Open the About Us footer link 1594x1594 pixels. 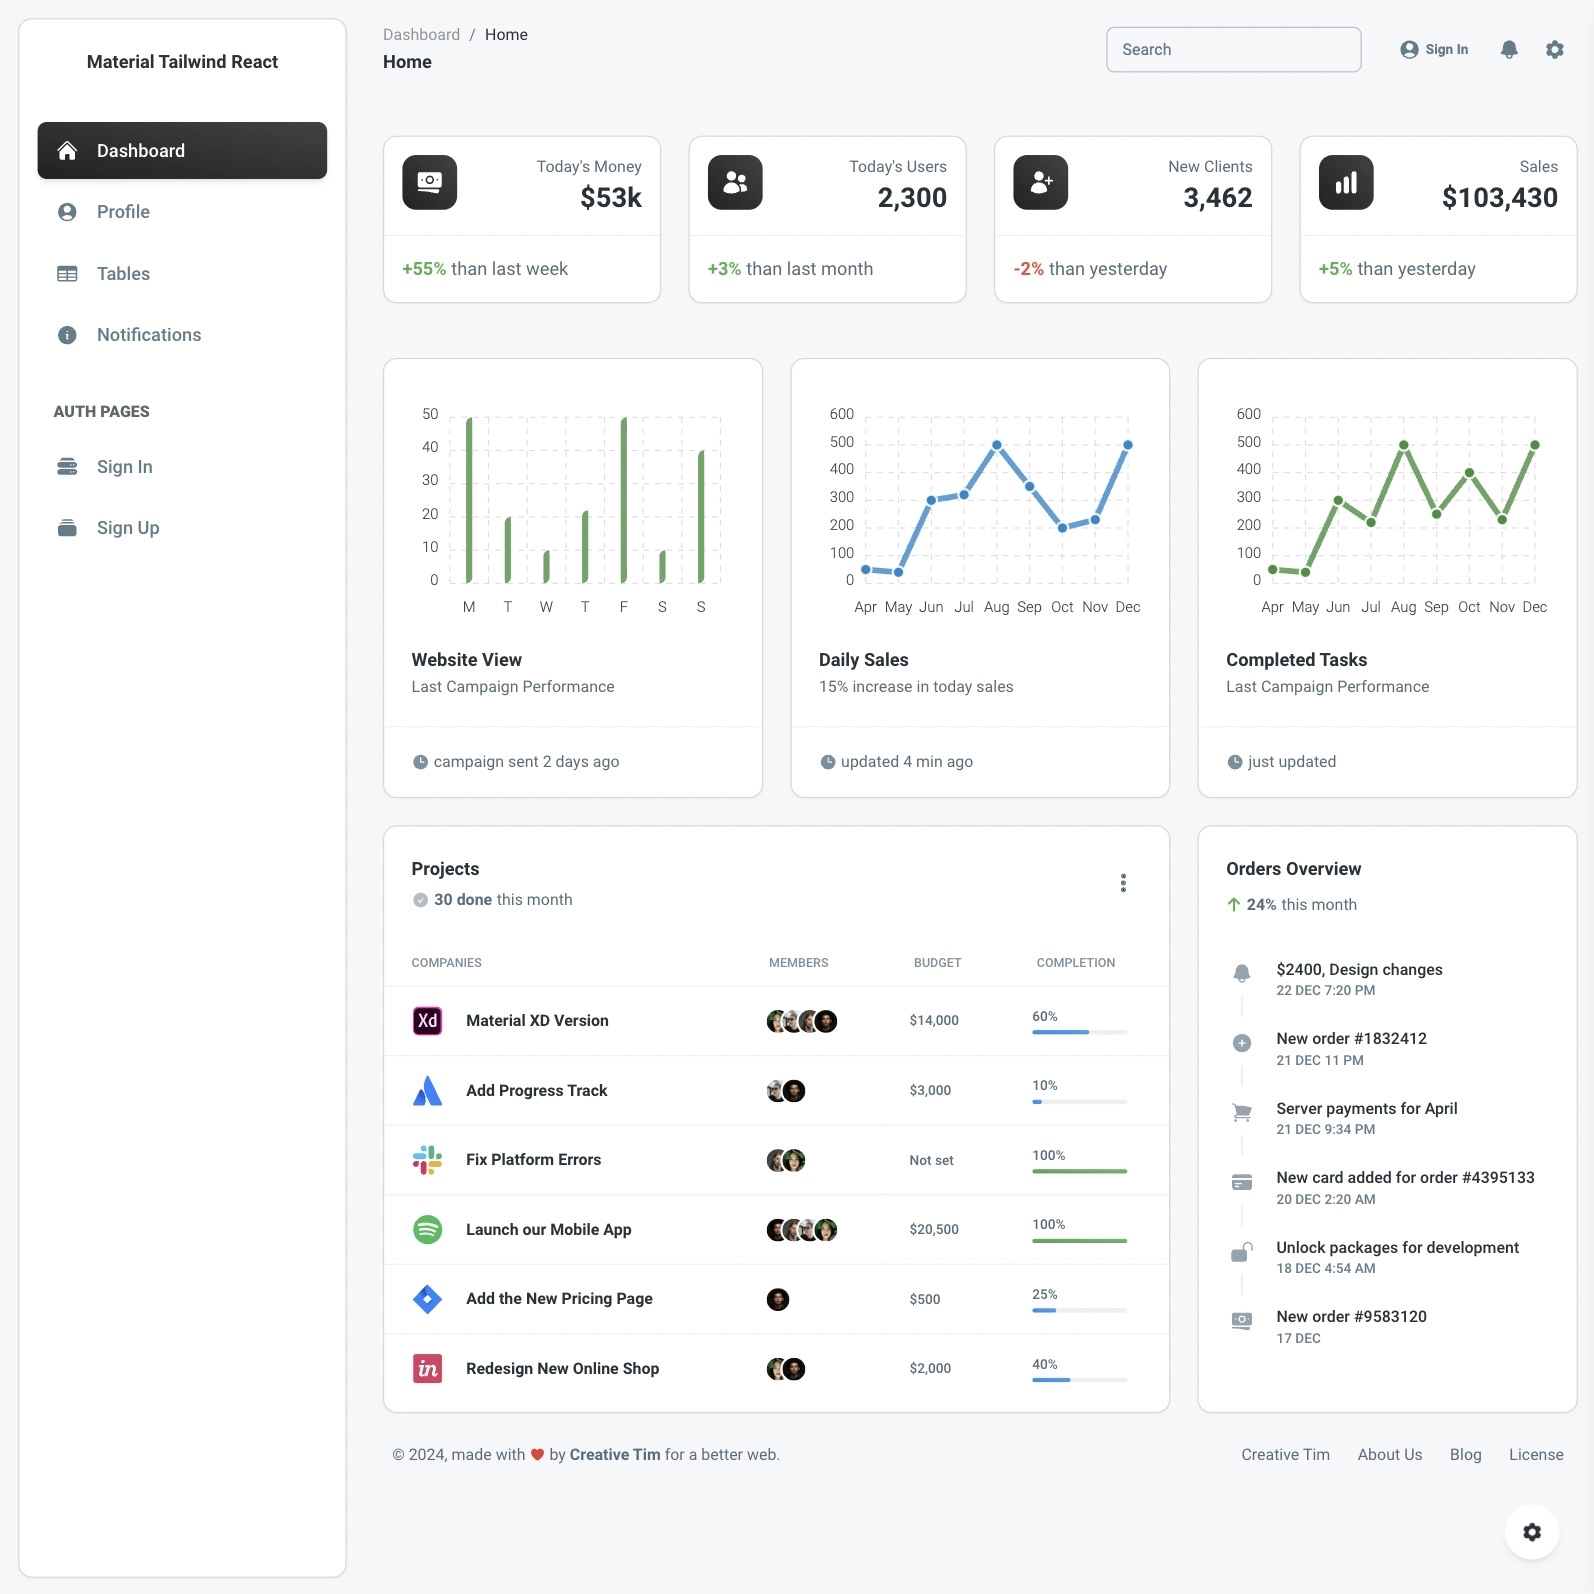tap(1389, 1455)
